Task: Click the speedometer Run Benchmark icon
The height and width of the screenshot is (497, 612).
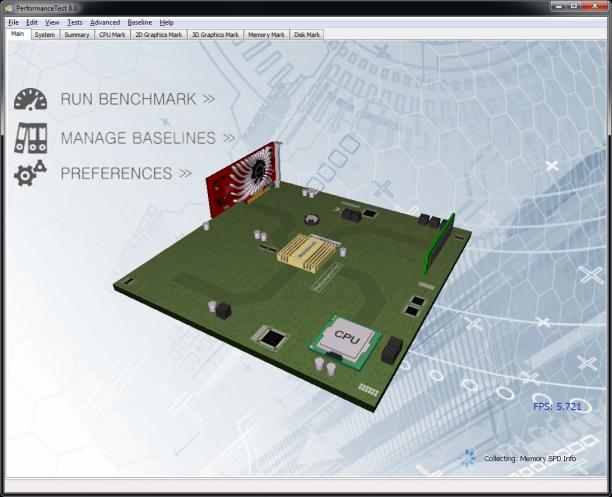Action: pos(30,99)
